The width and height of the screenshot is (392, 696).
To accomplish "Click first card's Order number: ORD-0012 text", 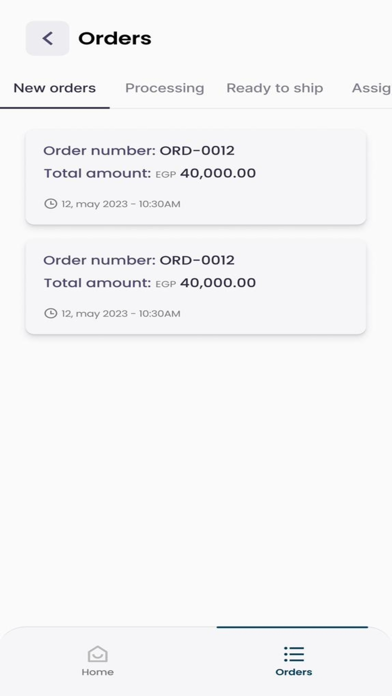I will click(x=139, y=150).
